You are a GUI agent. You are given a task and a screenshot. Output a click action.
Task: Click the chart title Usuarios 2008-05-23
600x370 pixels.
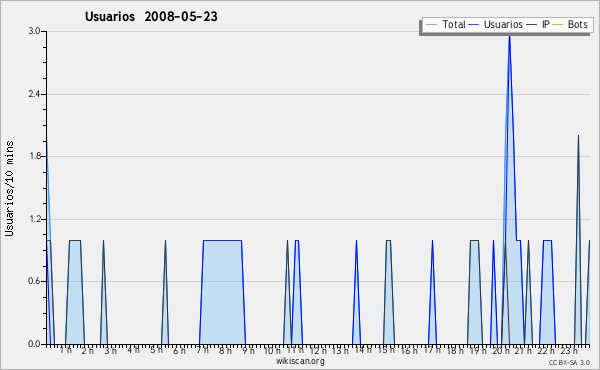pos(151,16)
